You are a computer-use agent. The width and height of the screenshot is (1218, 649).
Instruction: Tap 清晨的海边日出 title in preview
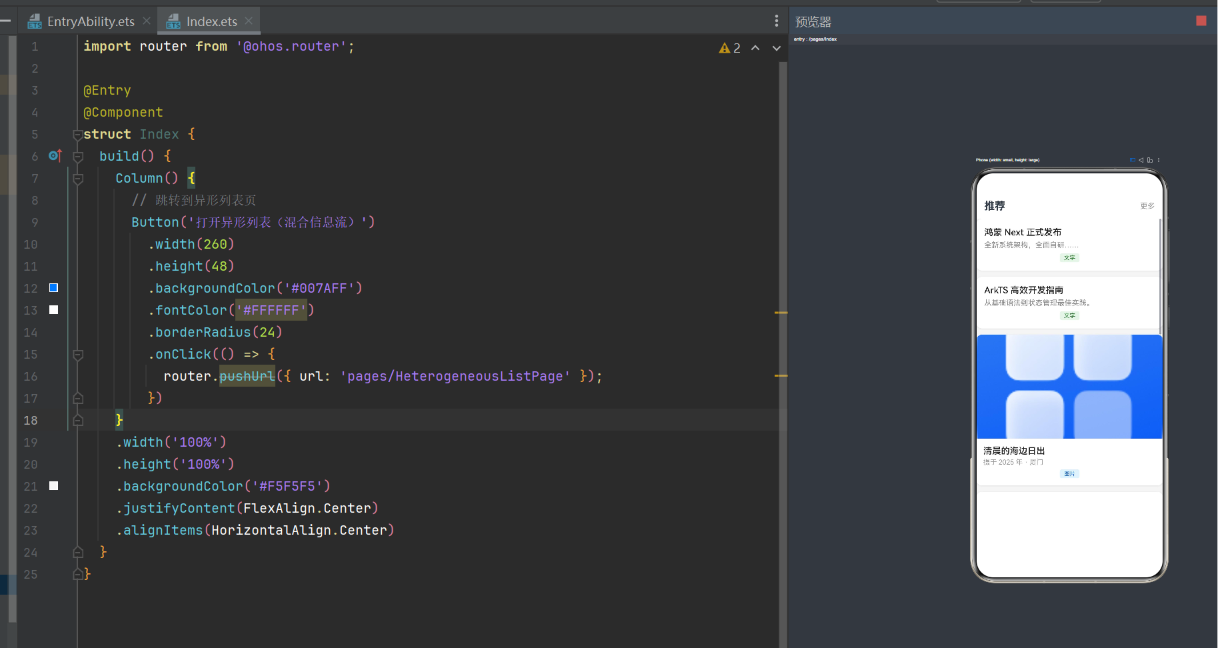coord(1014,451)
